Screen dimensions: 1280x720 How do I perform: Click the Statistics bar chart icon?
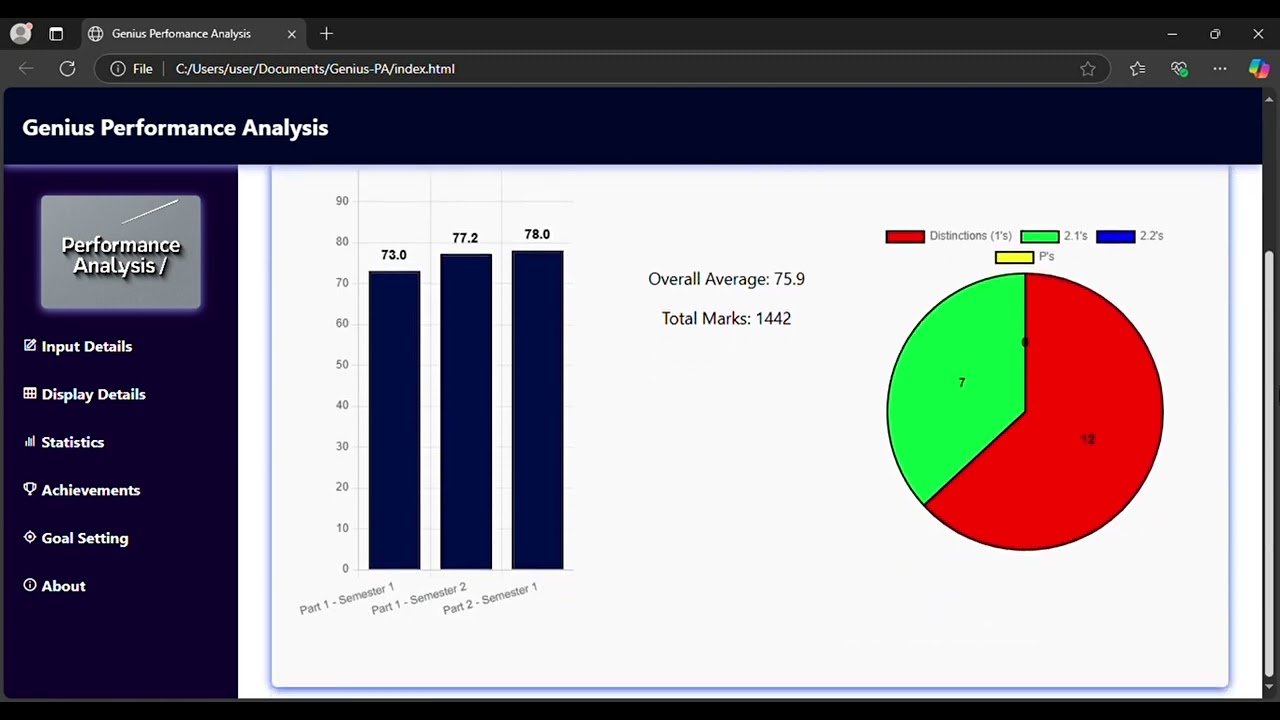[x=30, y=441]
